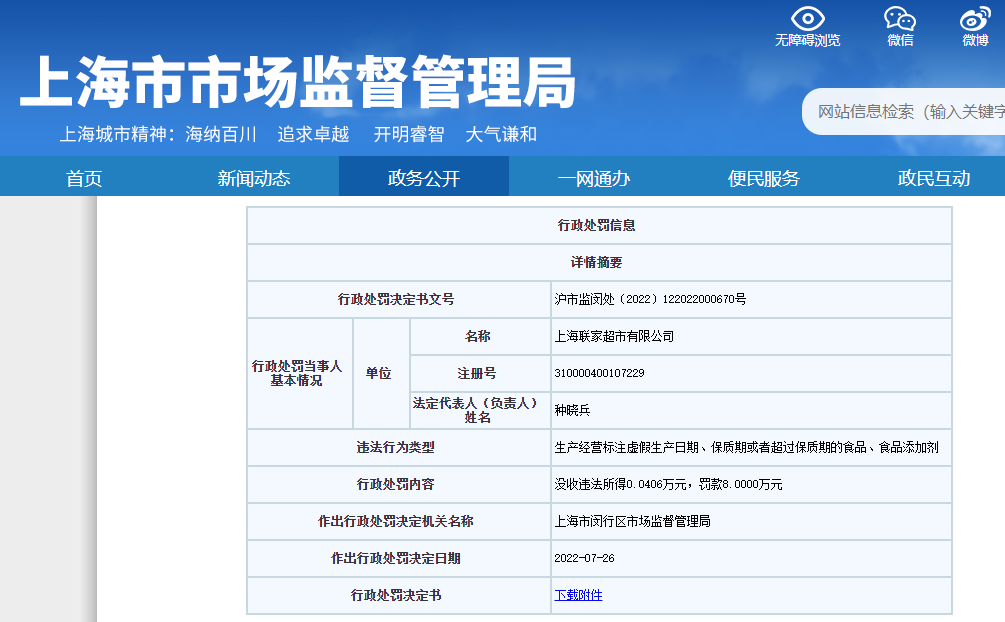Click the 注册号 label cell

pos(480,373)
